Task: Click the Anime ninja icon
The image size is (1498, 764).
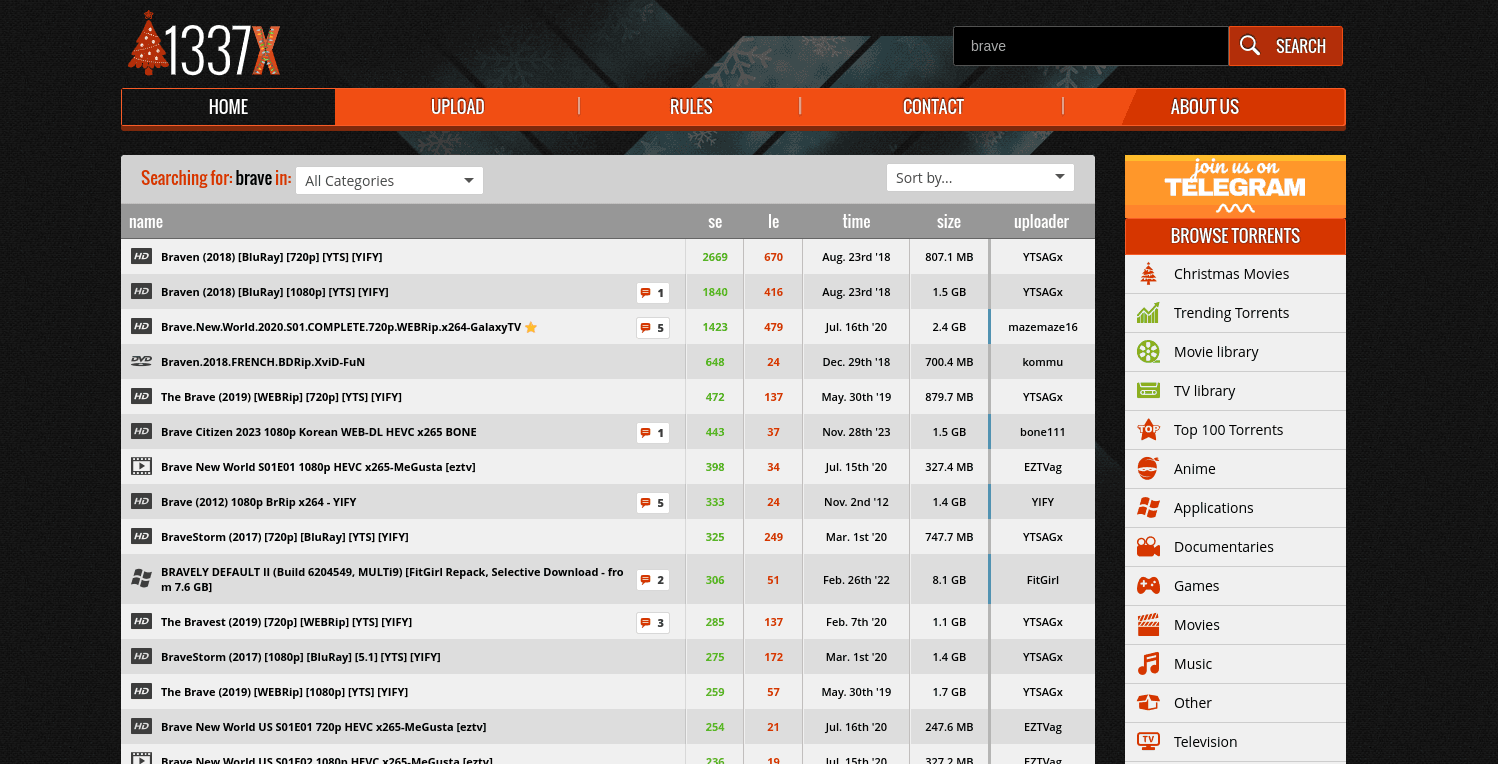Action: (x=1148, y=469)
